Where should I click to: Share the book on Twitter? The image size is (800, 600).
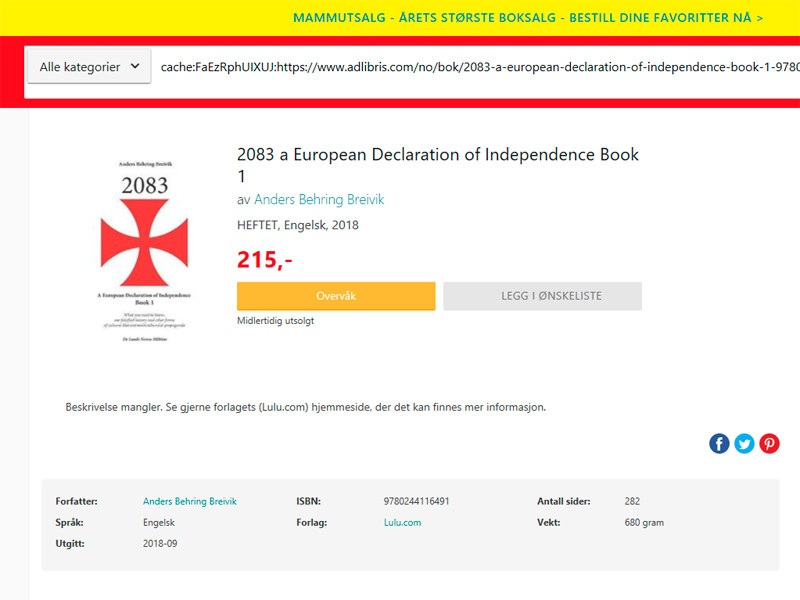point(744,444)
